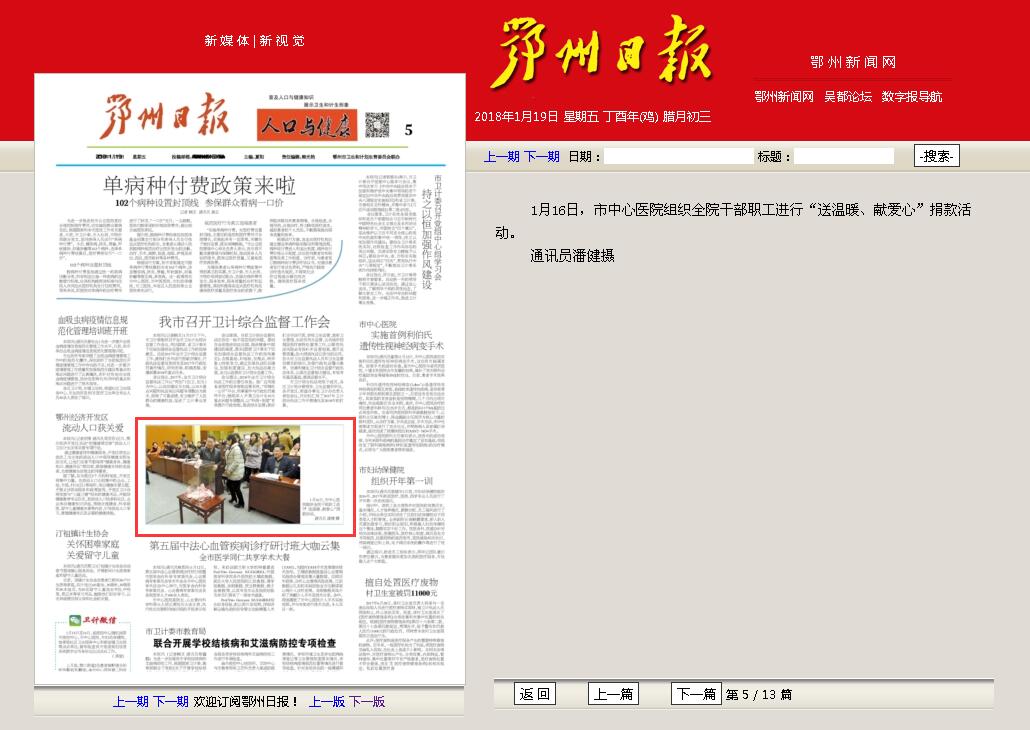Open the 关怀困难家庭 关爱留守儿童 headline
1030x730 pixels.
[x=93, y=550]
